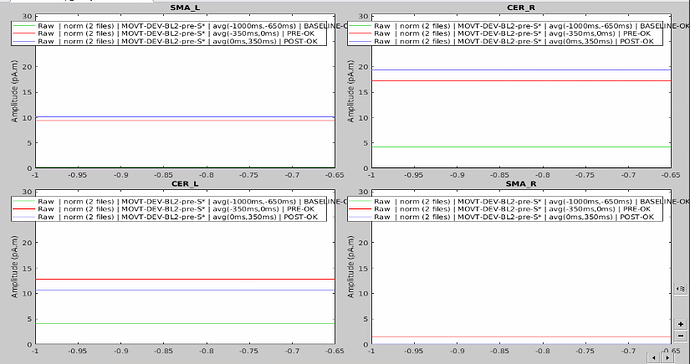Select the green baseline line in CER_L plot
Screen dimensions: 690x364
tap(185, 324)
